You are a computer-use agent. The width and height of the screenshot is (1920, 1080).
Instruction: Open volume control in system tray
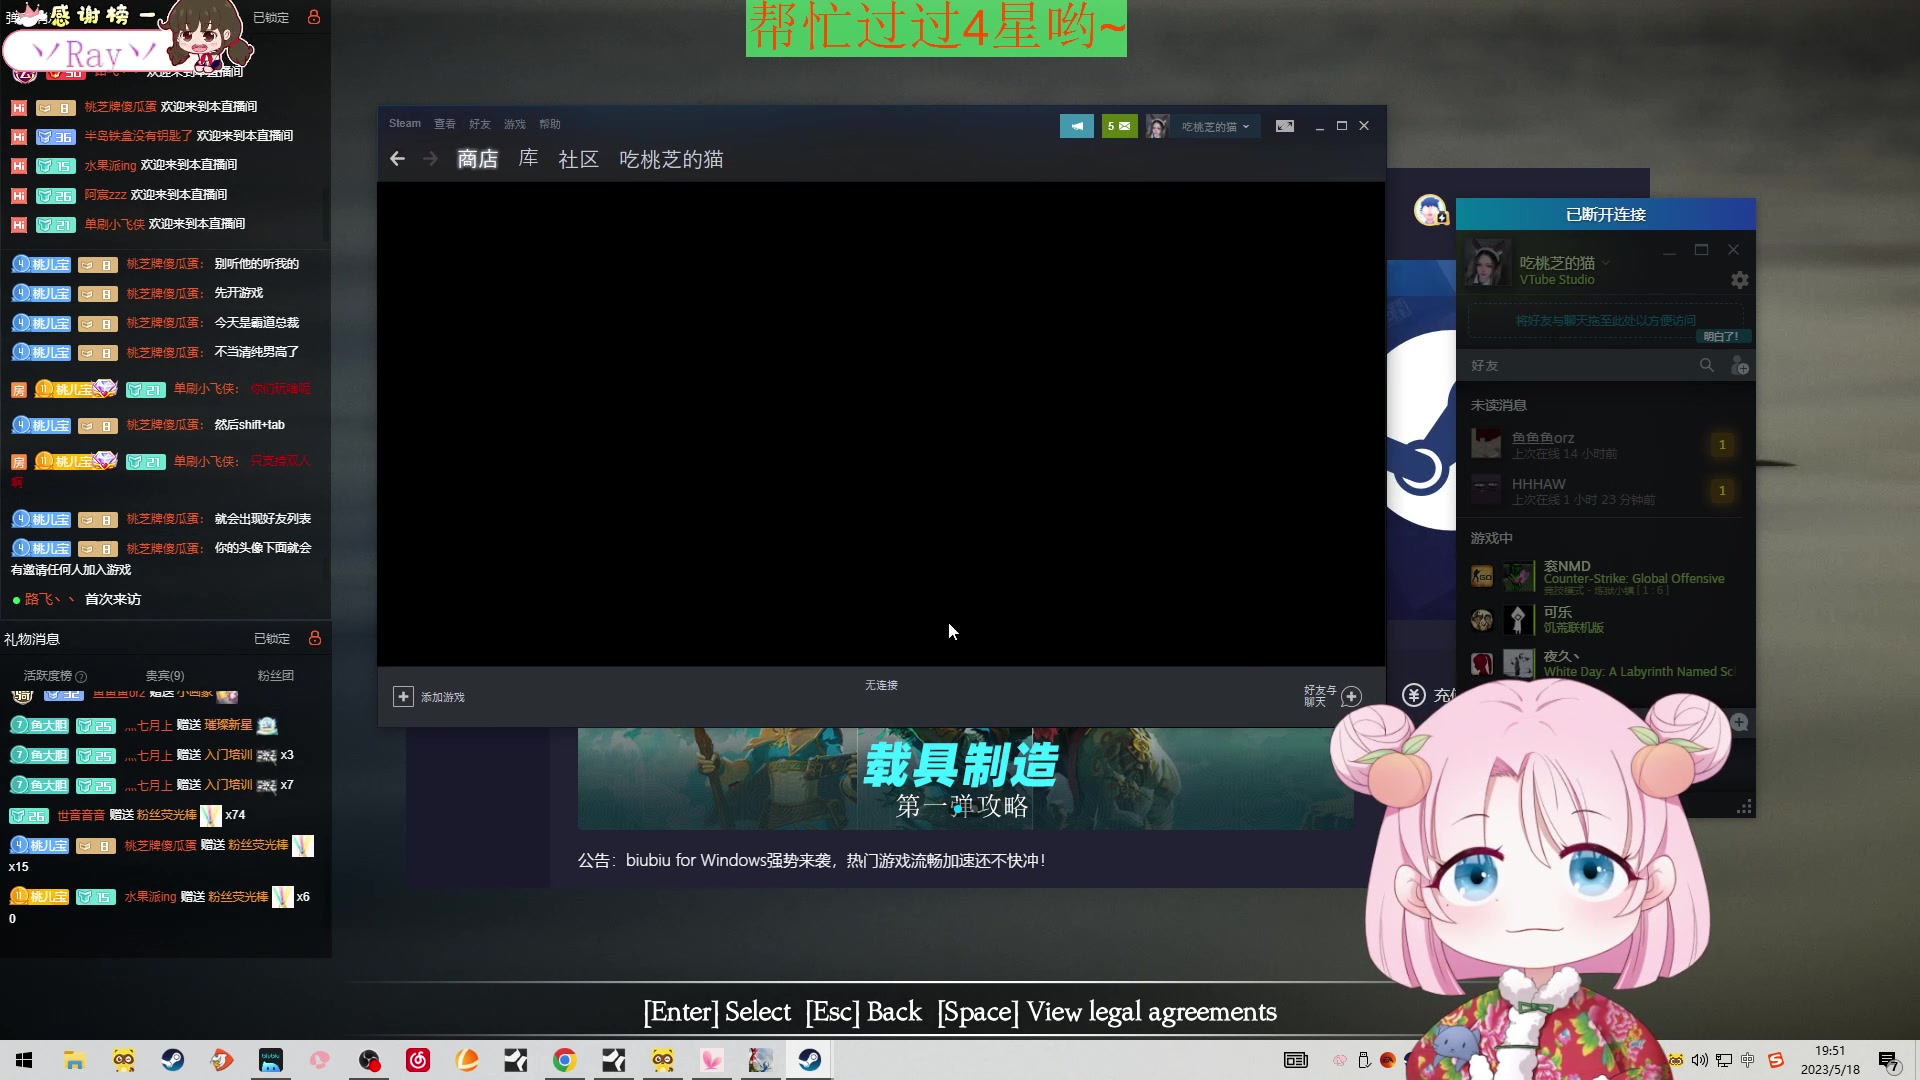click(x=1700, y=1060)
